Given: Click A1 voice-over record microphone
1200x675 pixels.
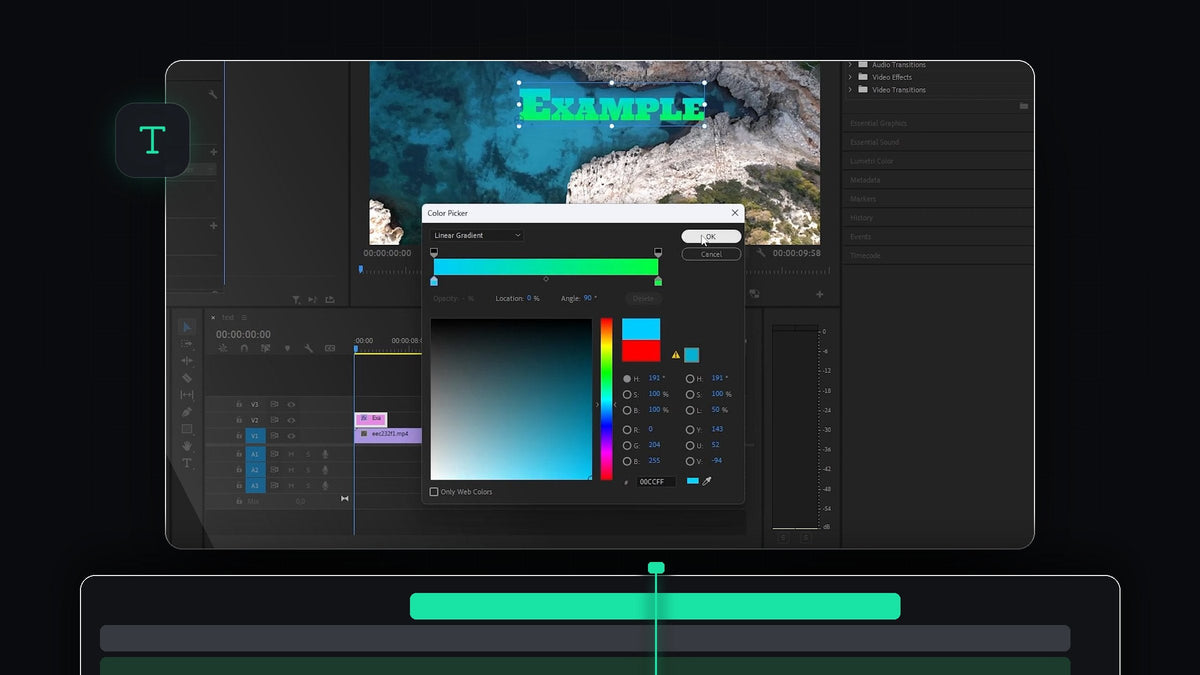Looking at the screenshot, I should (325, 454).
